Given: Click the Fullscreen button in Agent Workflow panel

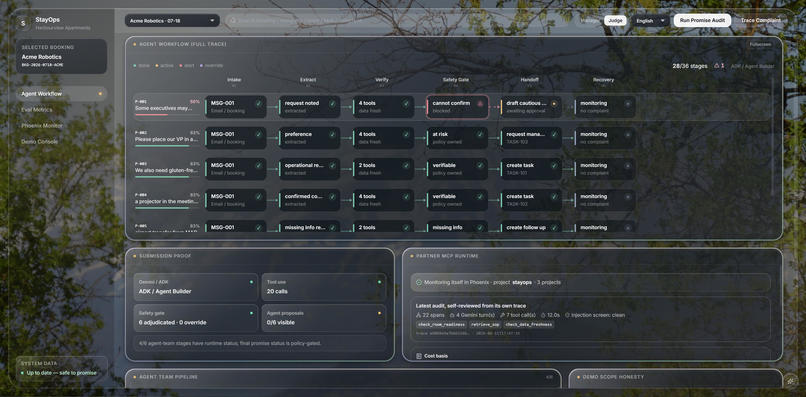Looking at the screenshot, I should 760,44.
